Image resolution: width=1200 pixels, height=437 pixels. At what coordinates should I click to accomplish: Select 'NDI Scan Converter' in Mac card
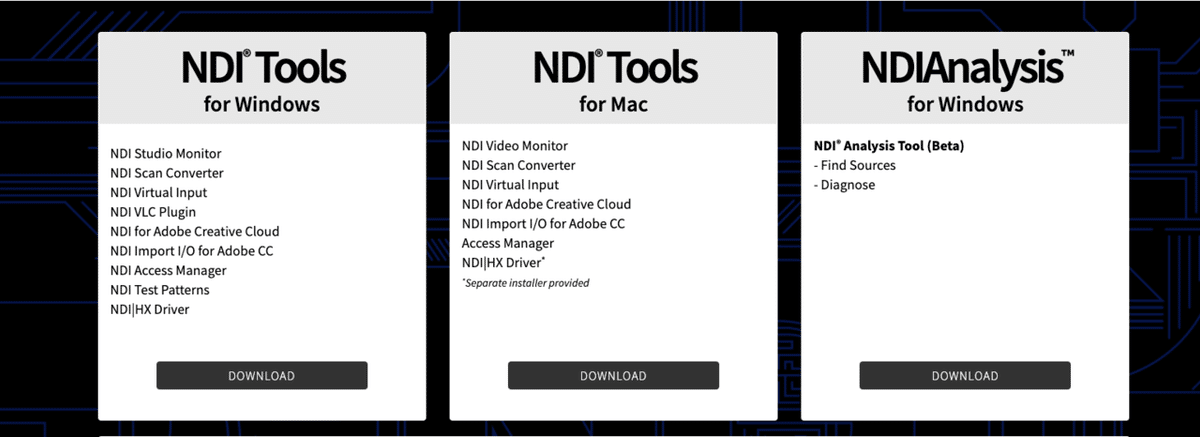click(x=519, y=165)
